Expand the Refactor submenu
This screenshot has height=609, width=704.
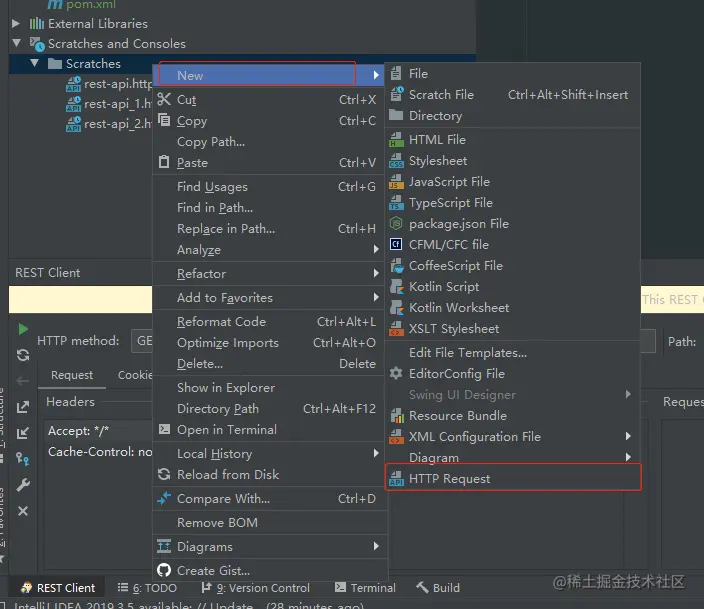coord(376,273)
